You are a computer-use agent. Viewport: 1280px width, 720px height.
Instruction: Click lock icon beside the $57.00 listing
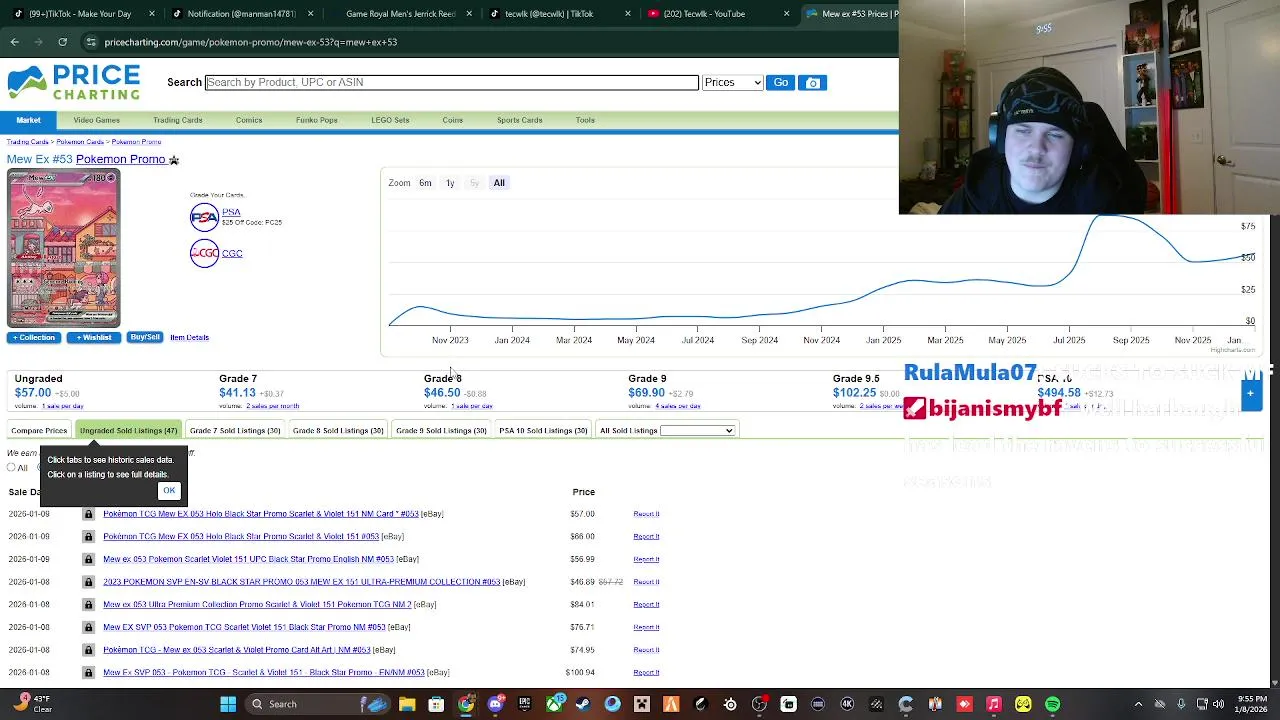coord(88,514)
